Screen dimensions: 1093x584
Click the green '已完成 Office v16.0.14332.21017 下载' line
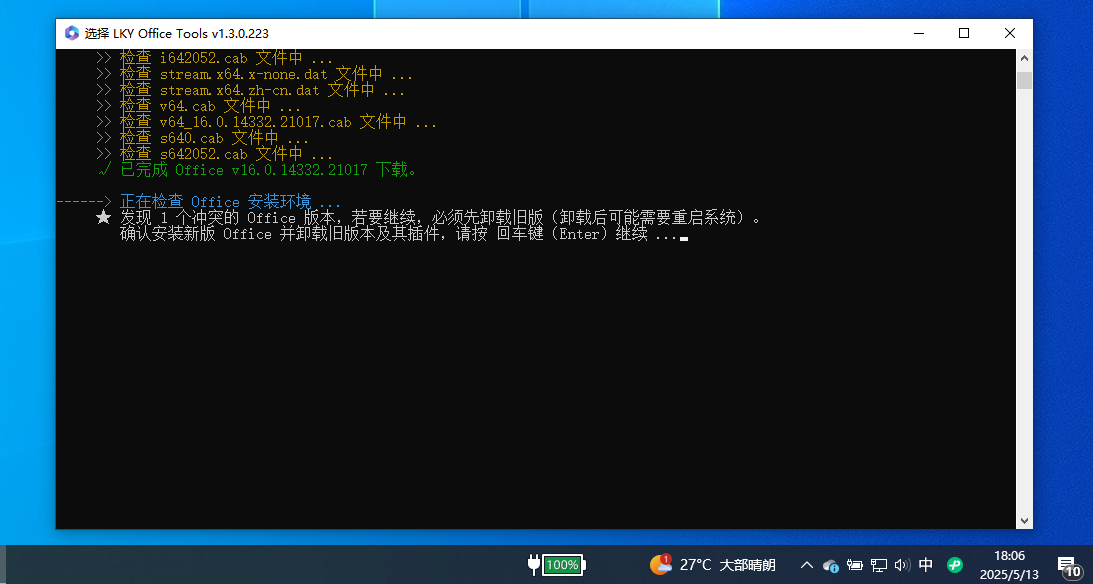coord(257,170)
